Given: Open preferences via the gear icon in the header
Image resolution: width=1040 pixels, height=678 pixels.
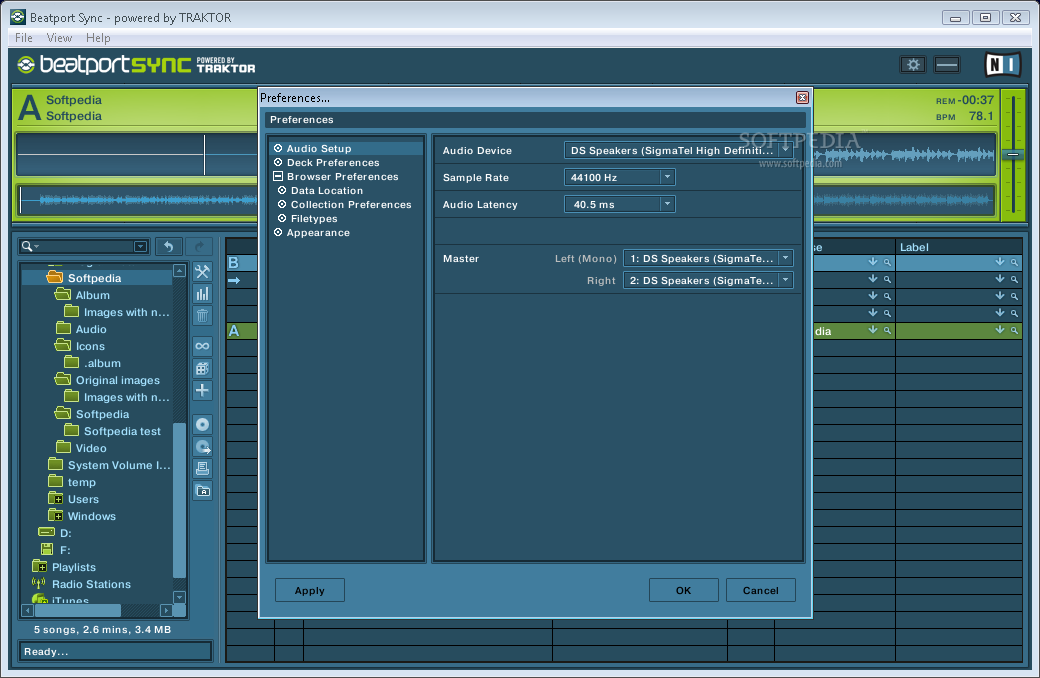Looking at the screenshot, I should [x=913, y=64].
